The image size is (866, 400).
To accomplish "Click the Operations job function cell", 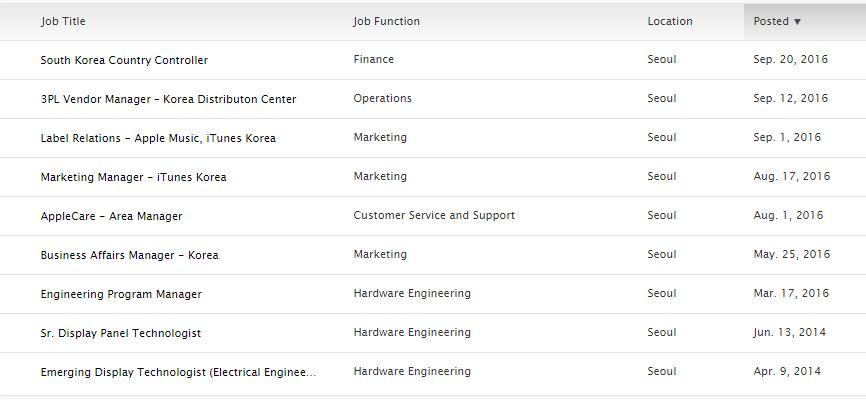I will [382, 98].
